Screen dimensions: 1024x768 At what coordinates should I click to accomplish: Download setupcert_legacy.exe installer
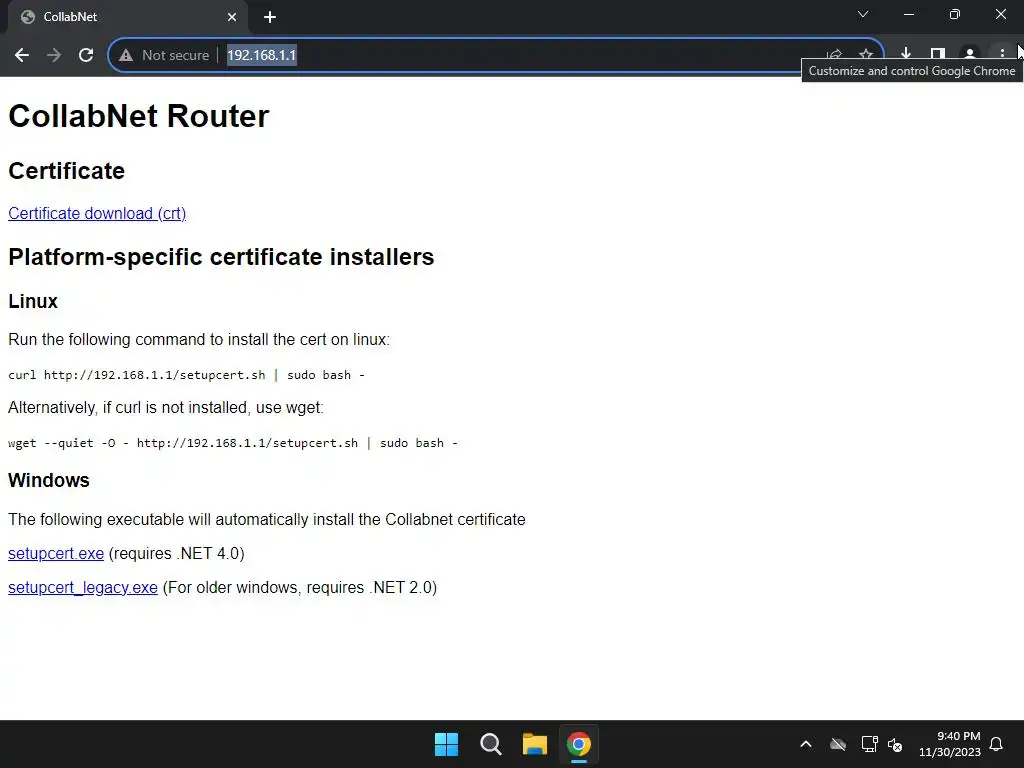[x=82, y=587]
